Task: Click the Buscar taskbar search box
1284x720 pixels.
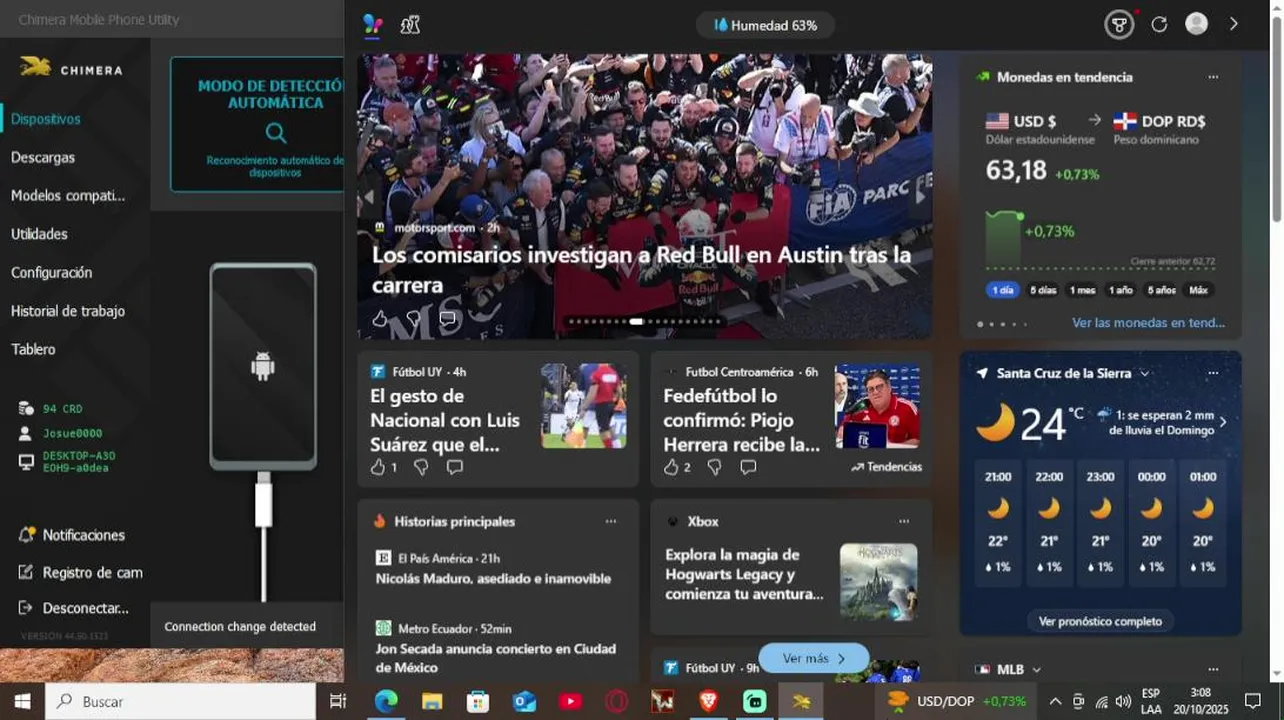Action: (182, 702)
